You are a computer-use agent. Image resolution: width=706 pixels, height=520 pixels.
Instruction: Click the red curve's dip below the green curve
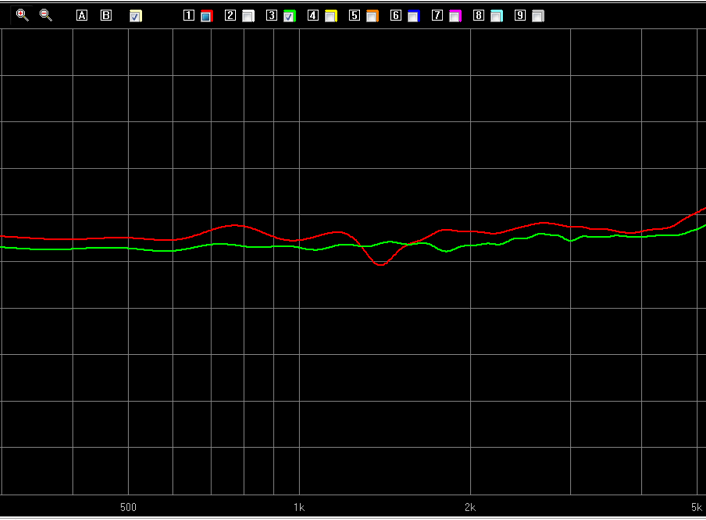380,264
